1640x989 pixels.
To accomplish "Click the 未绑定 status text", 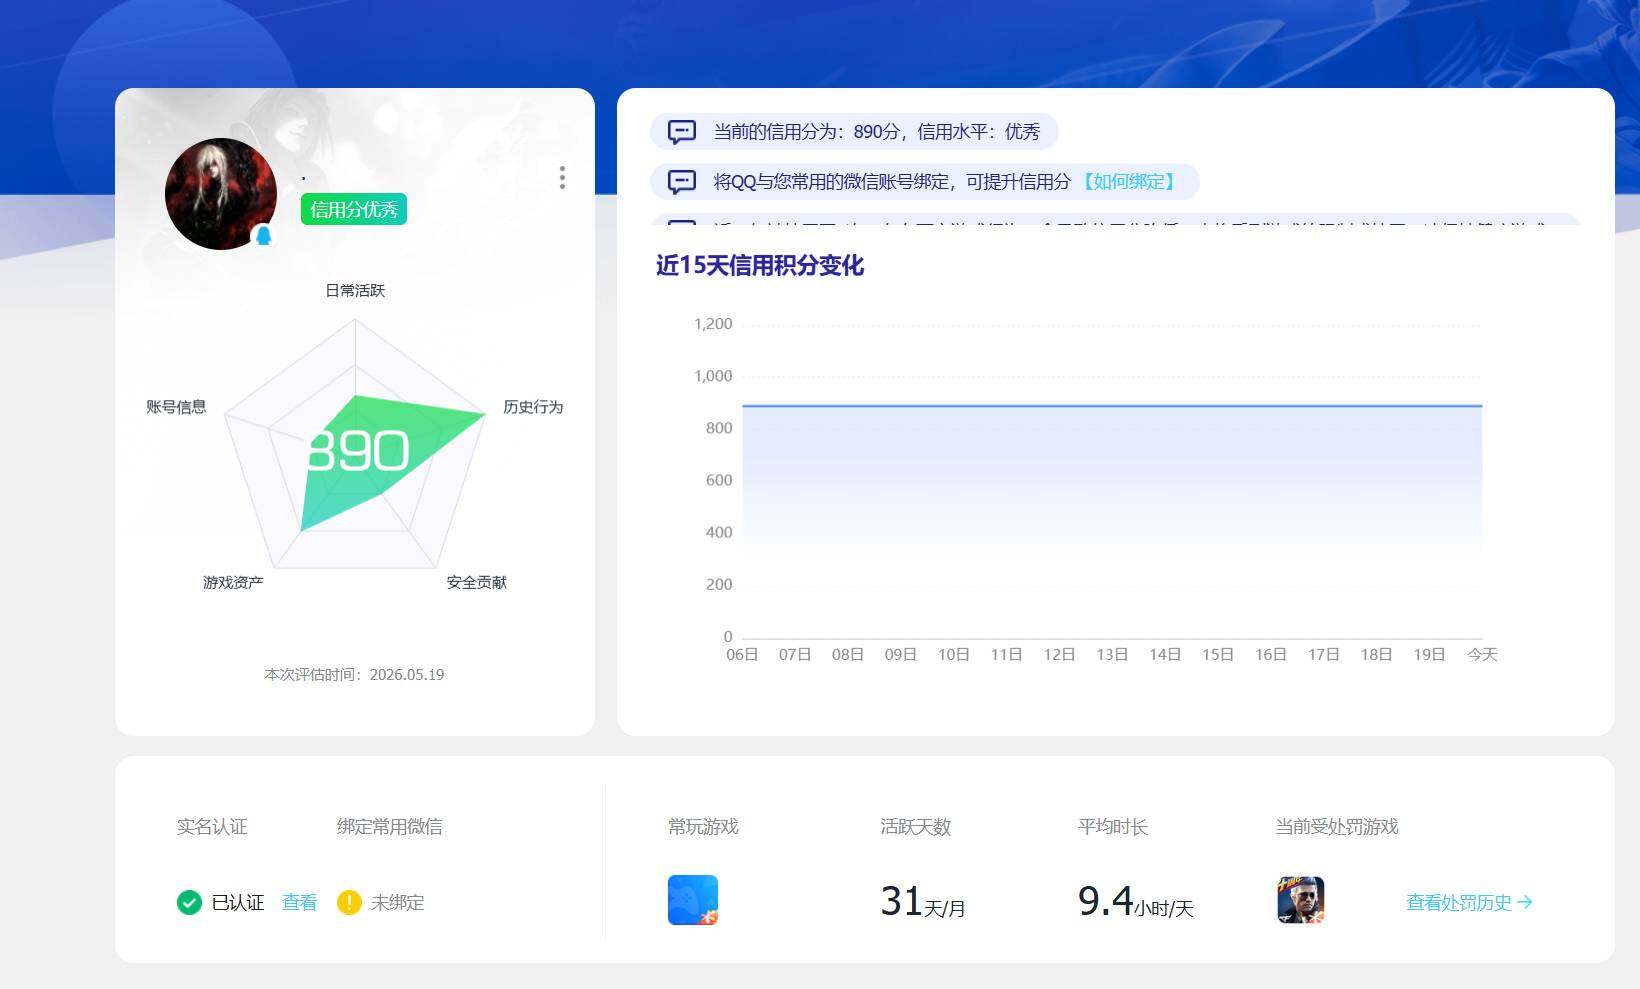I will pyautogui.click(x=397, y=902).
